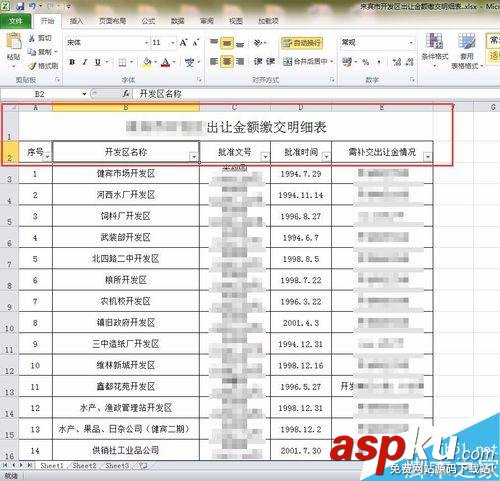This screenshot has height=481, width=500.
Task: Select the Cut scissors icon
Action: 32,38
